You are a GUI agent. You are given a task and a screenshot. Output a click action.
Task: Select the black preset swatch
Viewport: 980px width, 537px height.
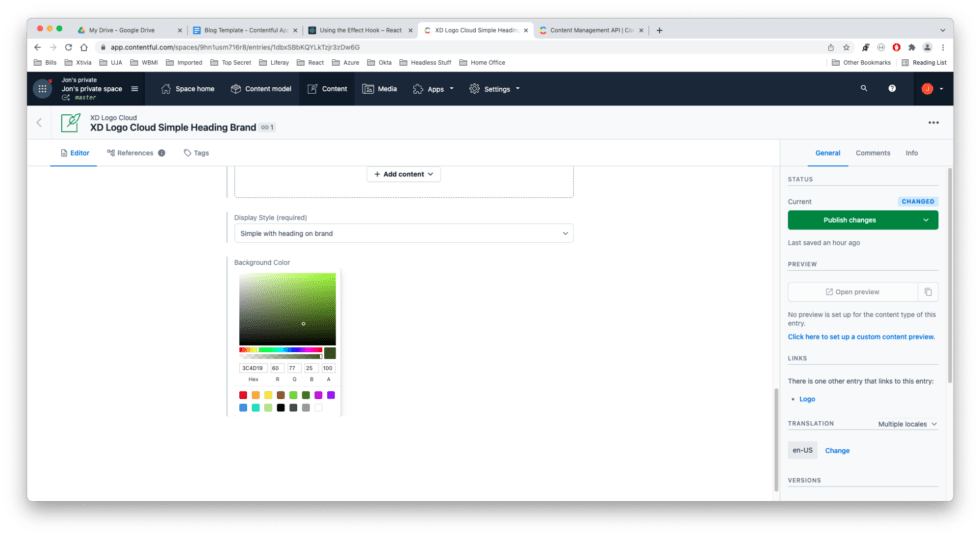[281, 408]
